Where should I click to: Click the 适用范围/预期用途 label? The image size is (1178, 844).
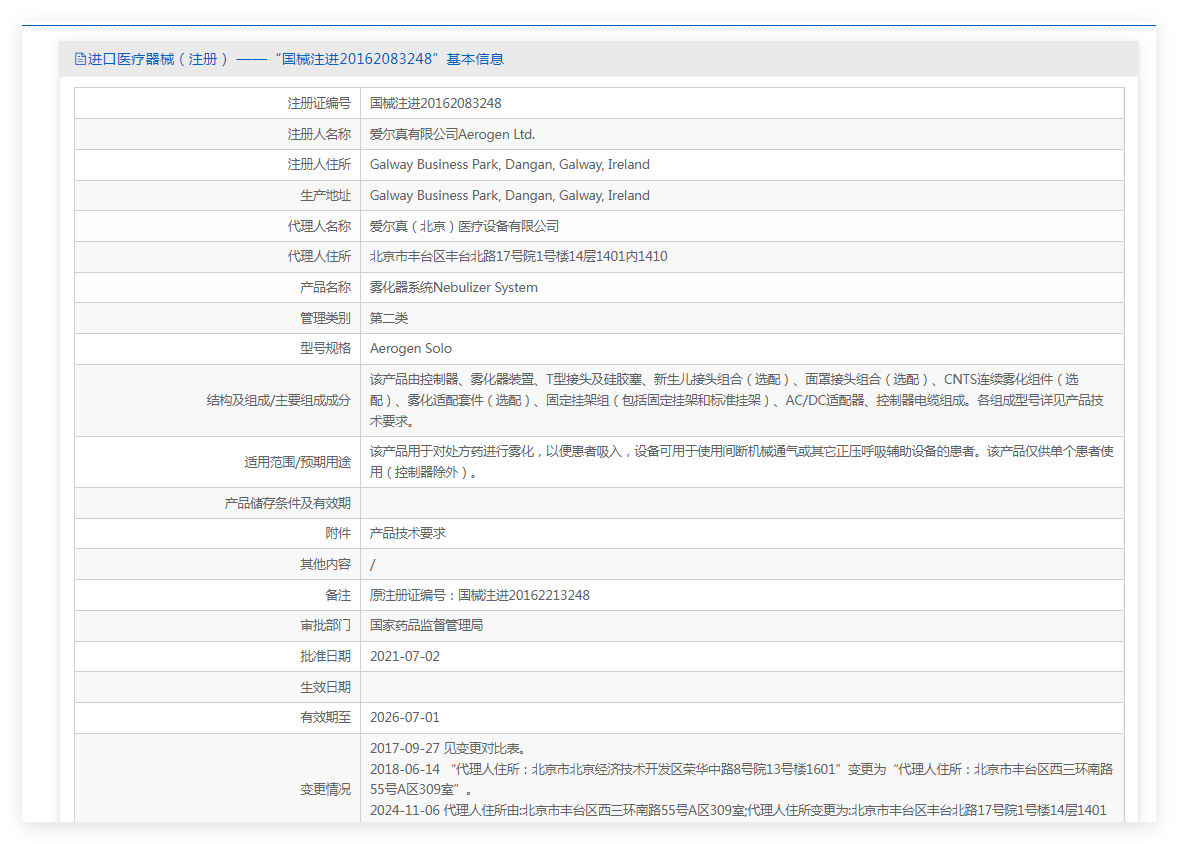click(x=298, y=462)
